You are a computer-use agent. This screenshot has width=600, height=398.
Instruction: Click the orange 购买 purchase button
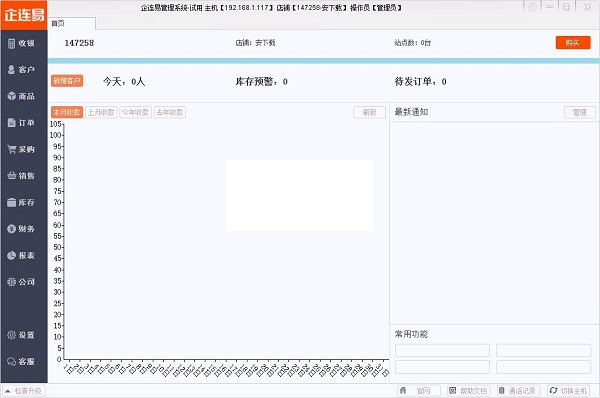point(573,42)
